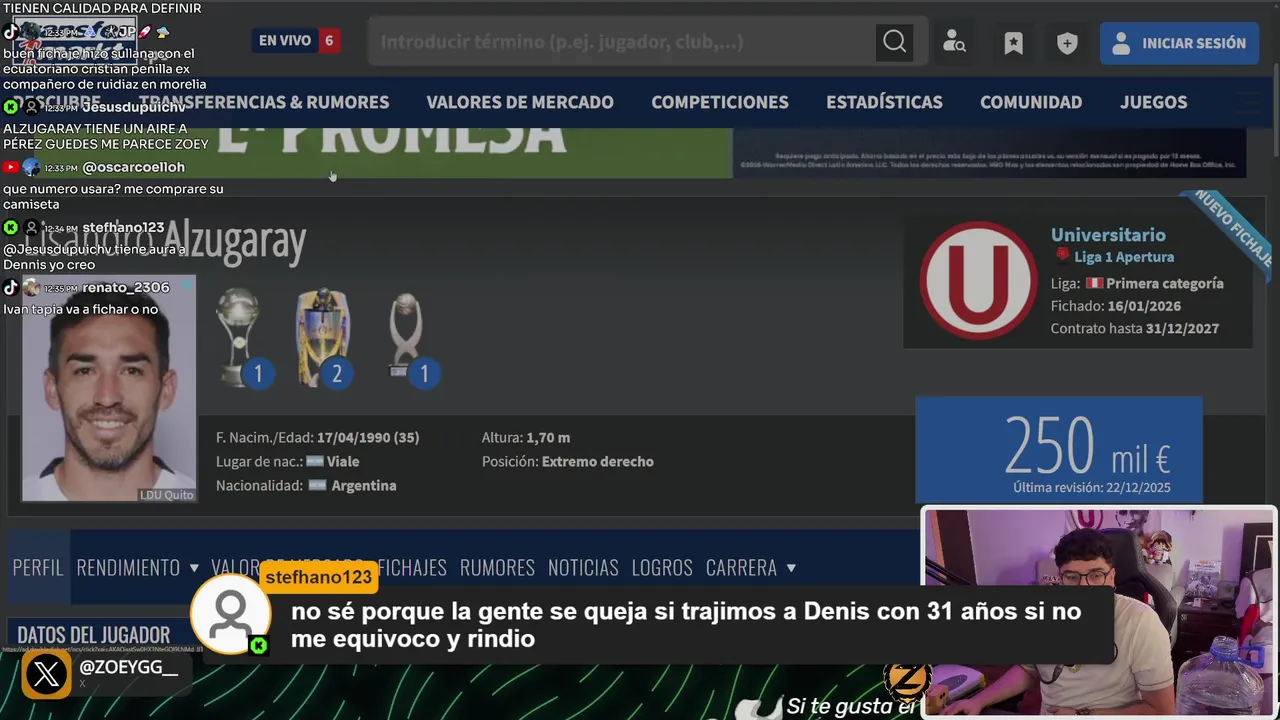Click the Argentina nationality text
The height and width of the screenshot is (720, 1280).
pos(364,485)
